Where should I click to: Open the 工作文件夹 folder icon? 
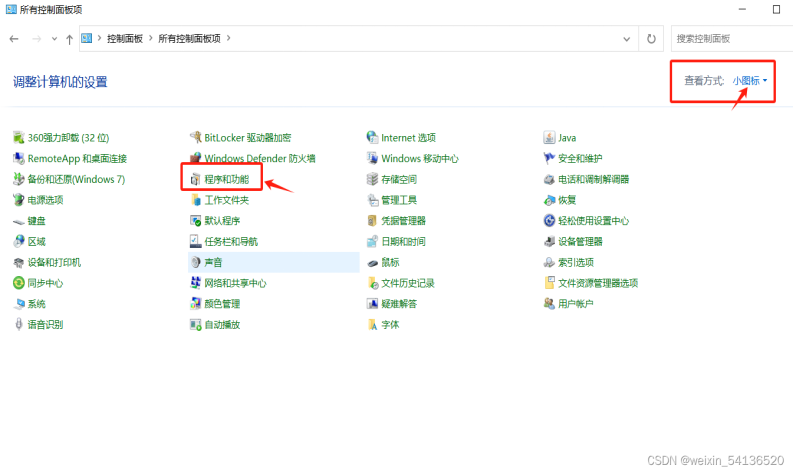pos(195,200)
